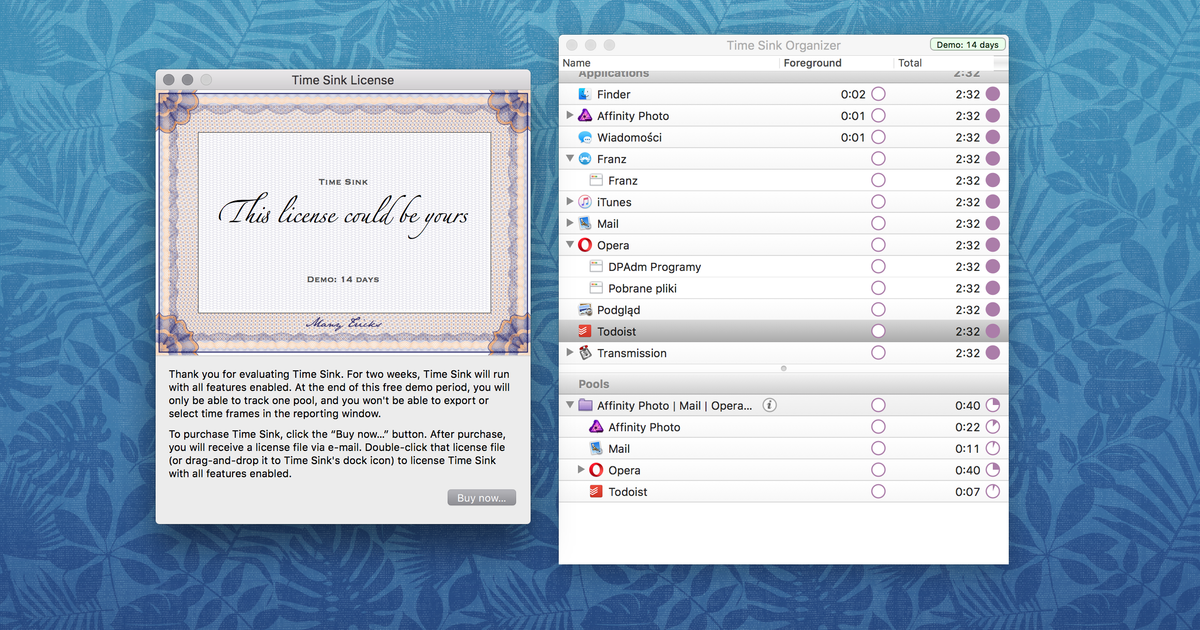Click the Demo: 14 days badge
The height and width of the screenshot is (630, 1200).
pos(968,45)
